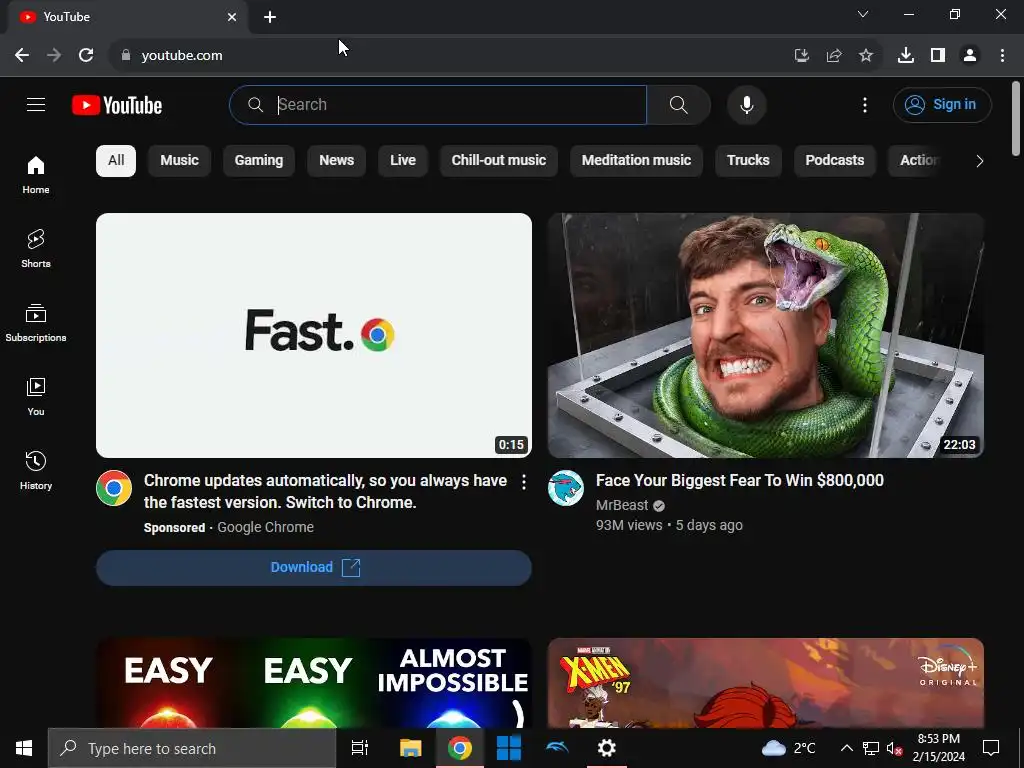Open Chrome three-dot menu
Image resolution: width=1024 pixels, height=768 pixels.
(1002, 56)
